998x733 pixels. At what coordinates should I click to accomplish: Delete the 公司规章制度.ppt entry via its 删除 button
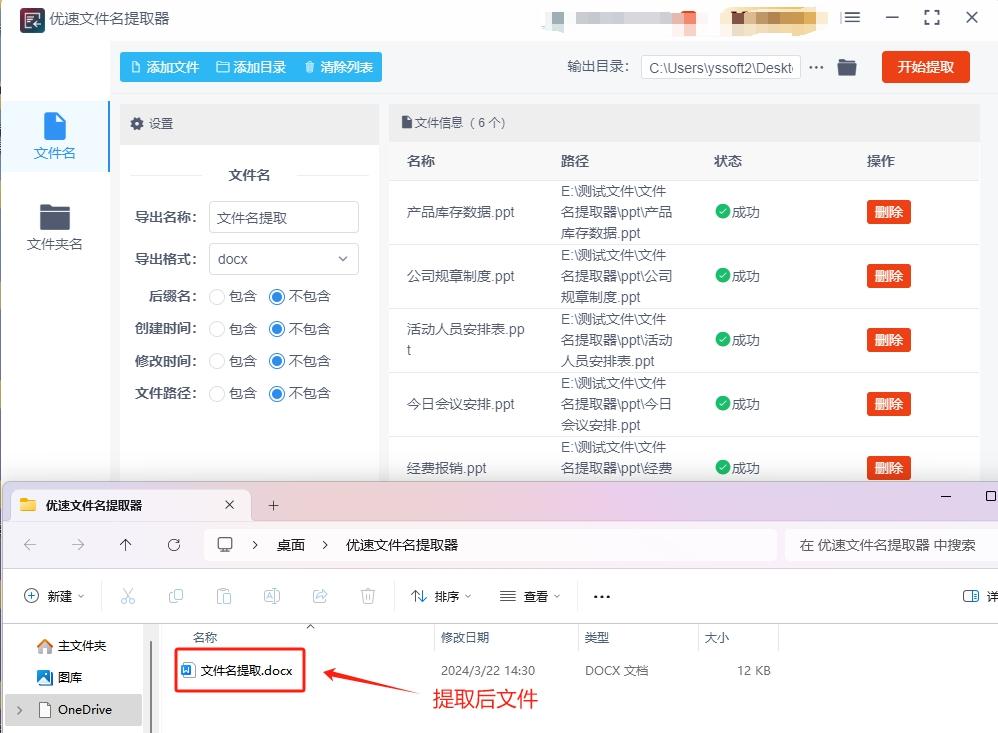pyautogui.click(x=888, y=276)
